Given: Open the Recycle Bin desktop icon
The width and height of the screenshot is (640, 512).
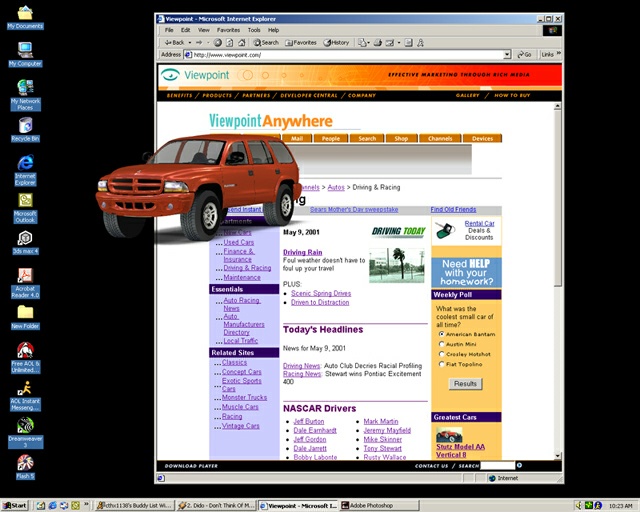Looking at the screenshot, I should [25, 129].
